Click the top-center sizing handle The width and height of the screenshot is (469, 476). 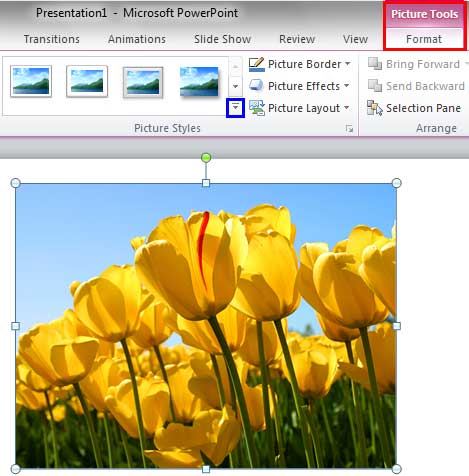click(206, 183)
